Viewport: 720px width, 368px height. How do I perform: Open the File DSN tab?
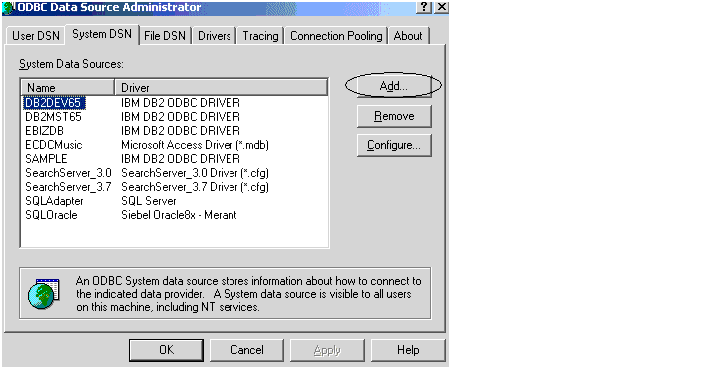point(165,36)
